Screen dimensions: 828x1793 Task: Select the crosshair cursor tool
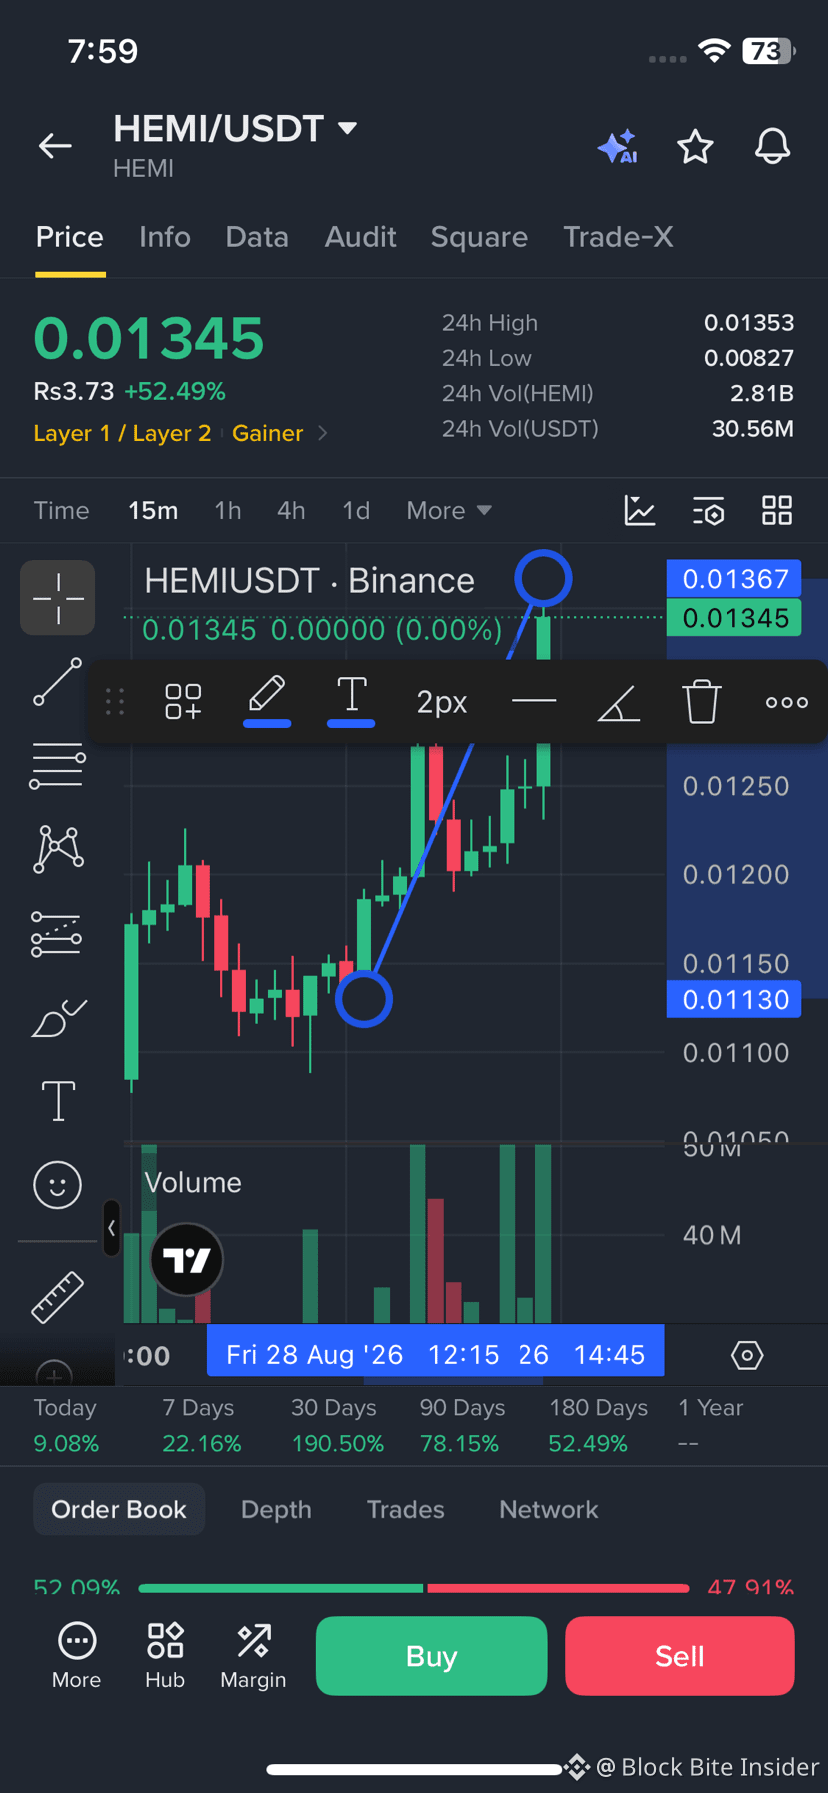tap(58, 598)
